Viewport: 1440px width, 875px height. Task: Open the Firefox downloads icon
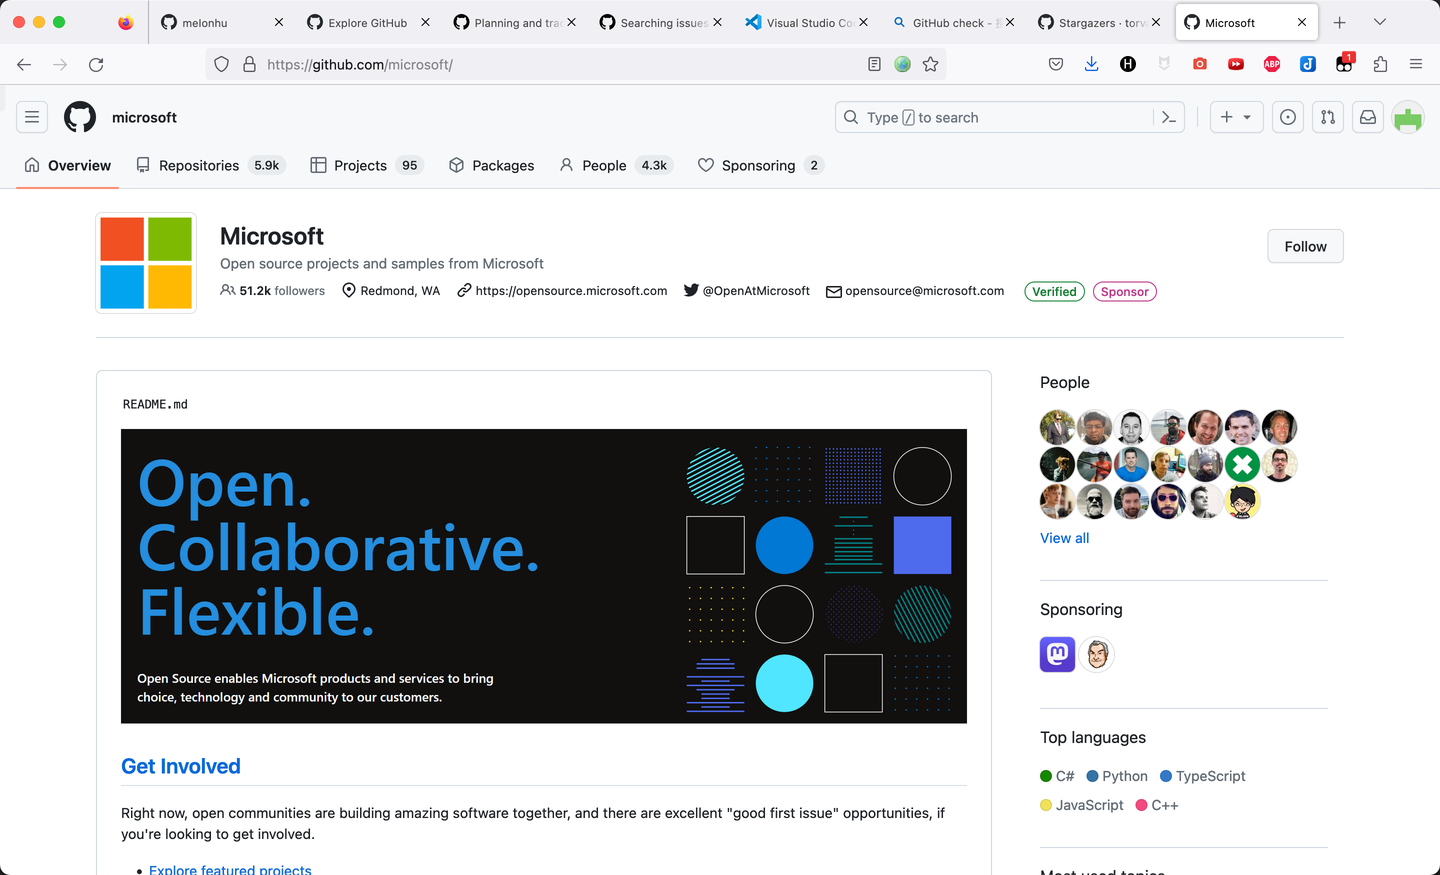[x=1092, y=64]
